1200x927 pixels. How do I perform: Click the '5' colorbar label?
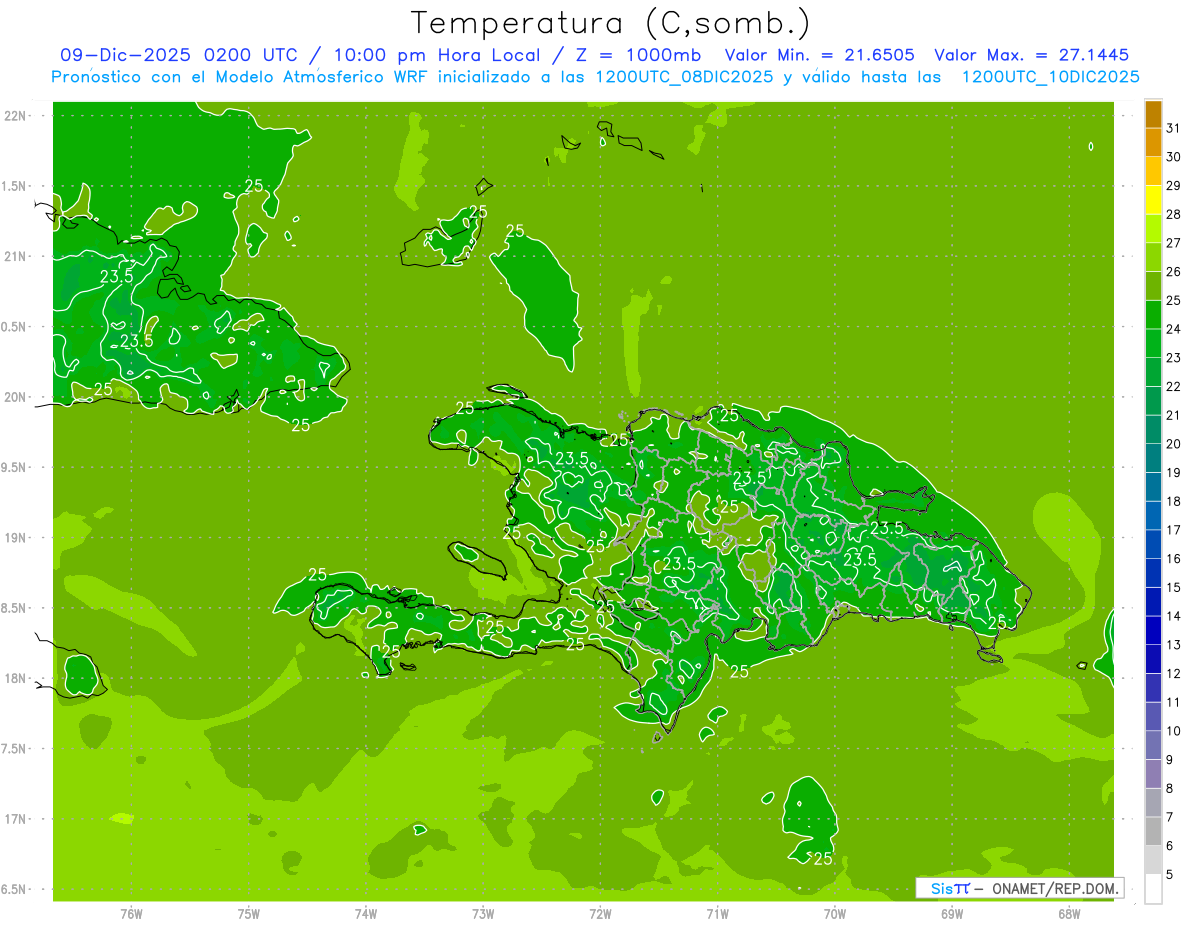[1169, 874]
